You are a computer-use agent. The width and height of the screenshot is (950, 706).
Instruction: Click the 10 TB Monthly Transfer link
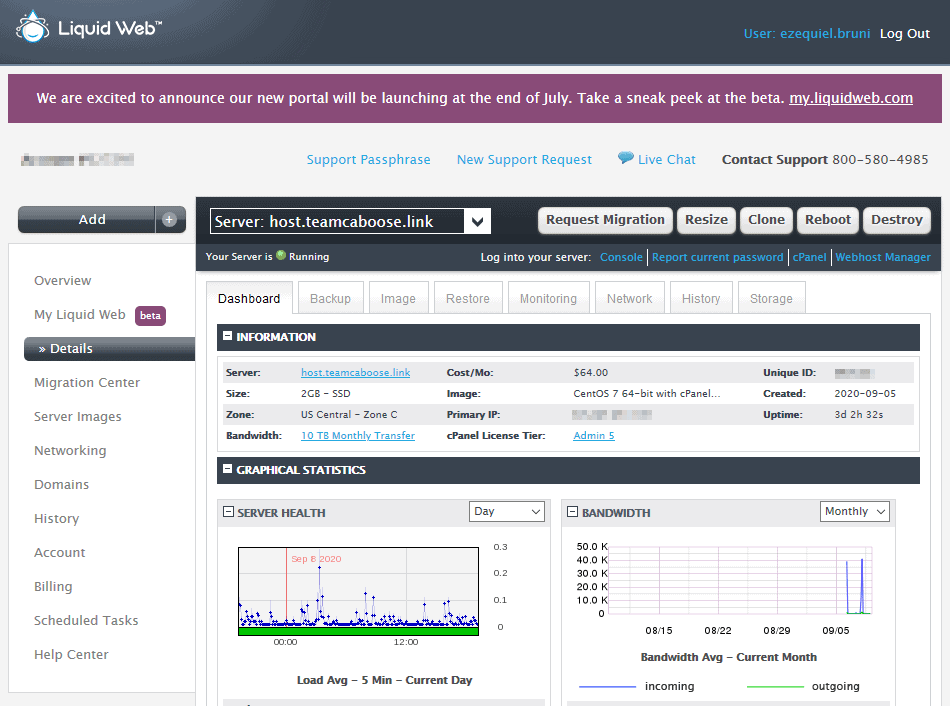point(358,435)
